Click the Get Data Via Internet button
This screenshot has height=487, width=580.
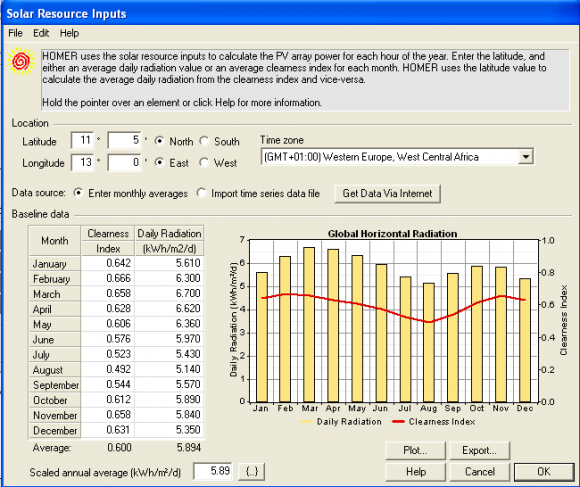(x=387, y=194)
